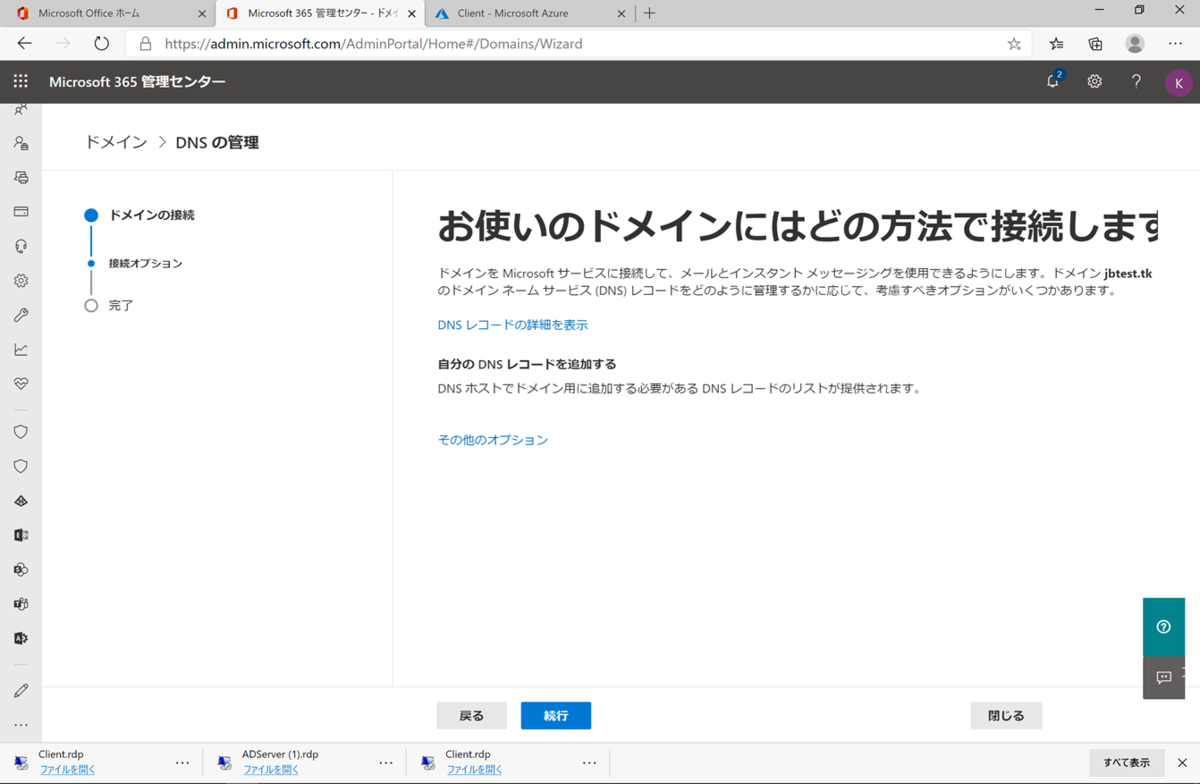The image size is (1200, 784).
Task: Click the teal help assistant floating button
Action: [1164, 627]
